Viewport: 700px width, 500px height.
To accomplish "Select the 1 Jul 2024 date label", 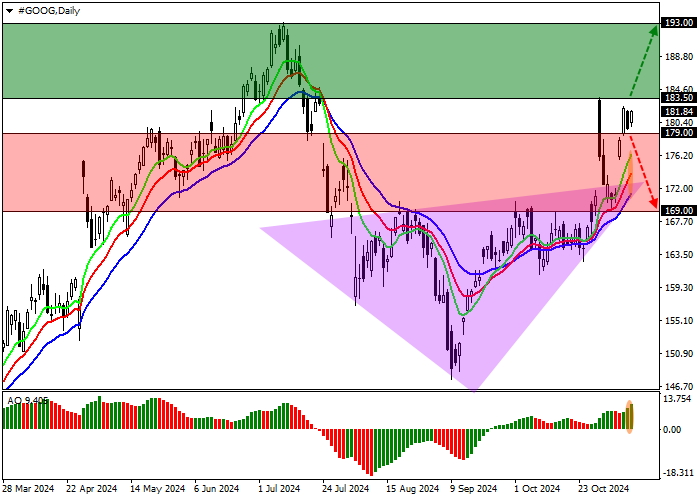I will point(279,489).
